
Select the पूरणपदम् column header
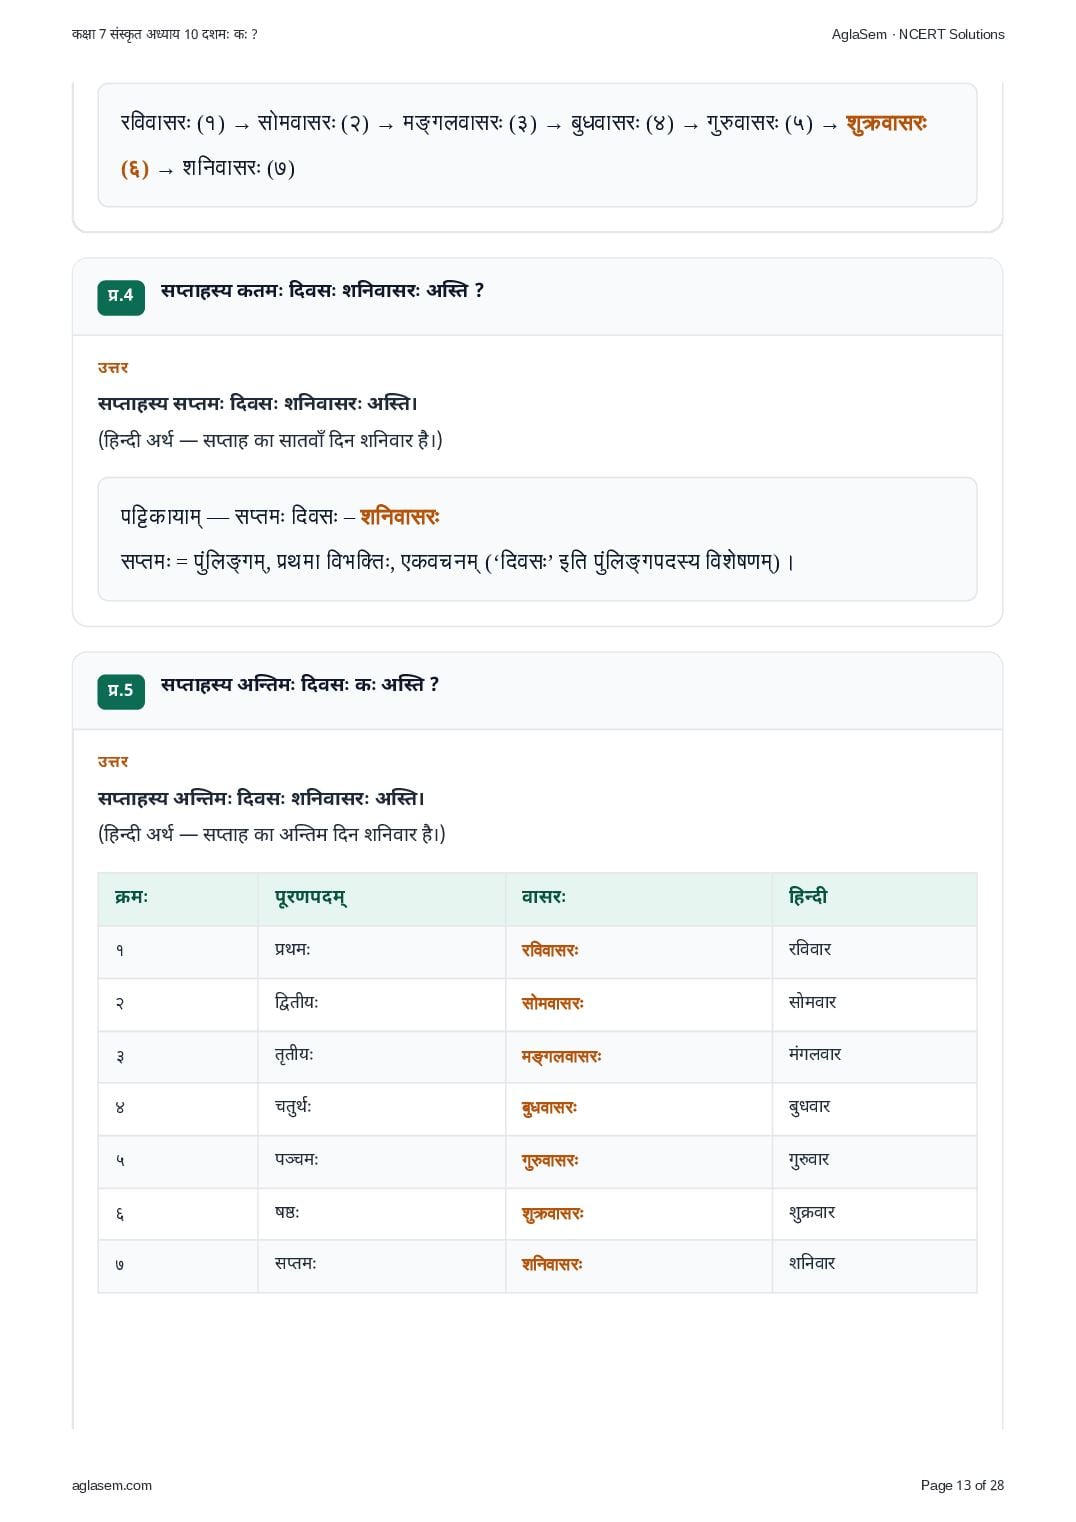[x=310, y=897]
